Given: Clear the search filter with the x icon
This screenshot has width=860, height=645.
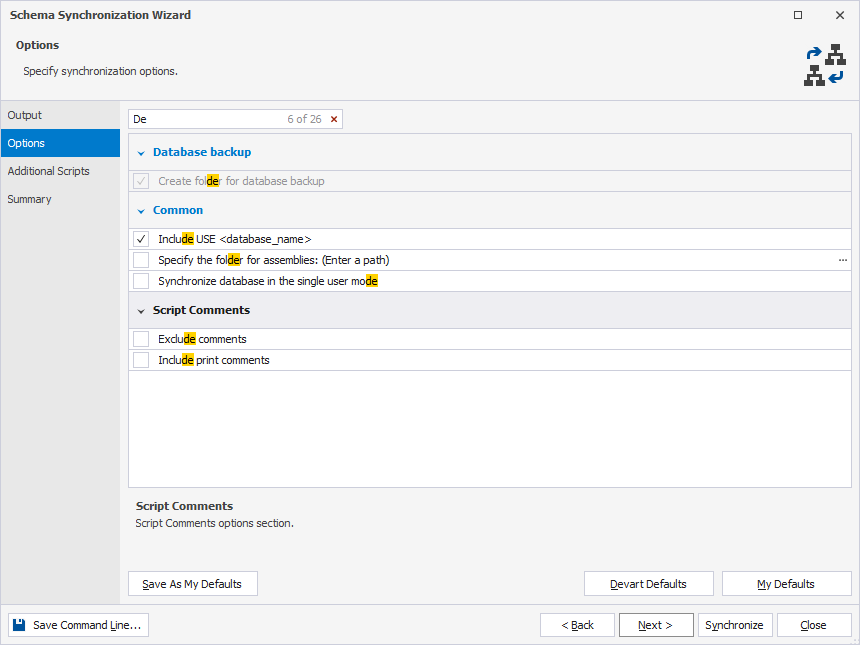Looking at the screenshot, I should 334,118.
